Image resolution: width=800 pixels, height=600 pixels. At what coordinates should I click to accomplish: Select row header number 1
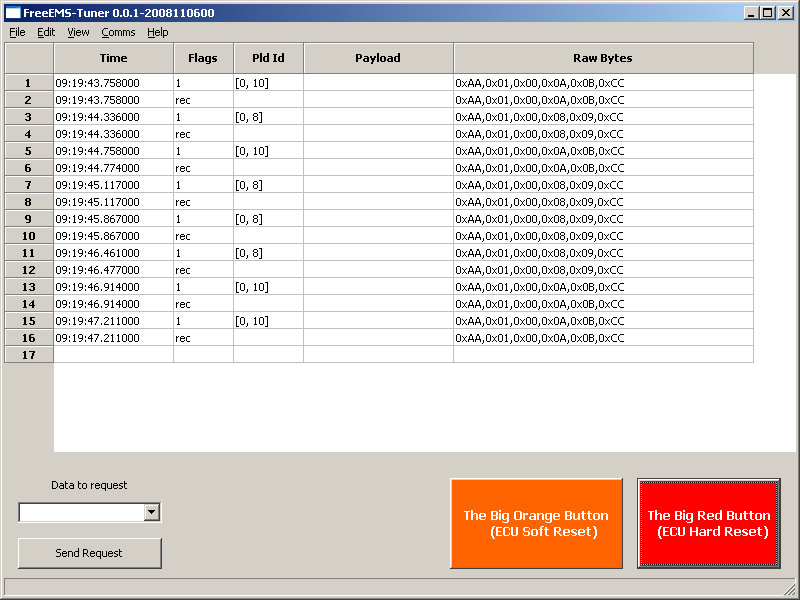point(28,83)
